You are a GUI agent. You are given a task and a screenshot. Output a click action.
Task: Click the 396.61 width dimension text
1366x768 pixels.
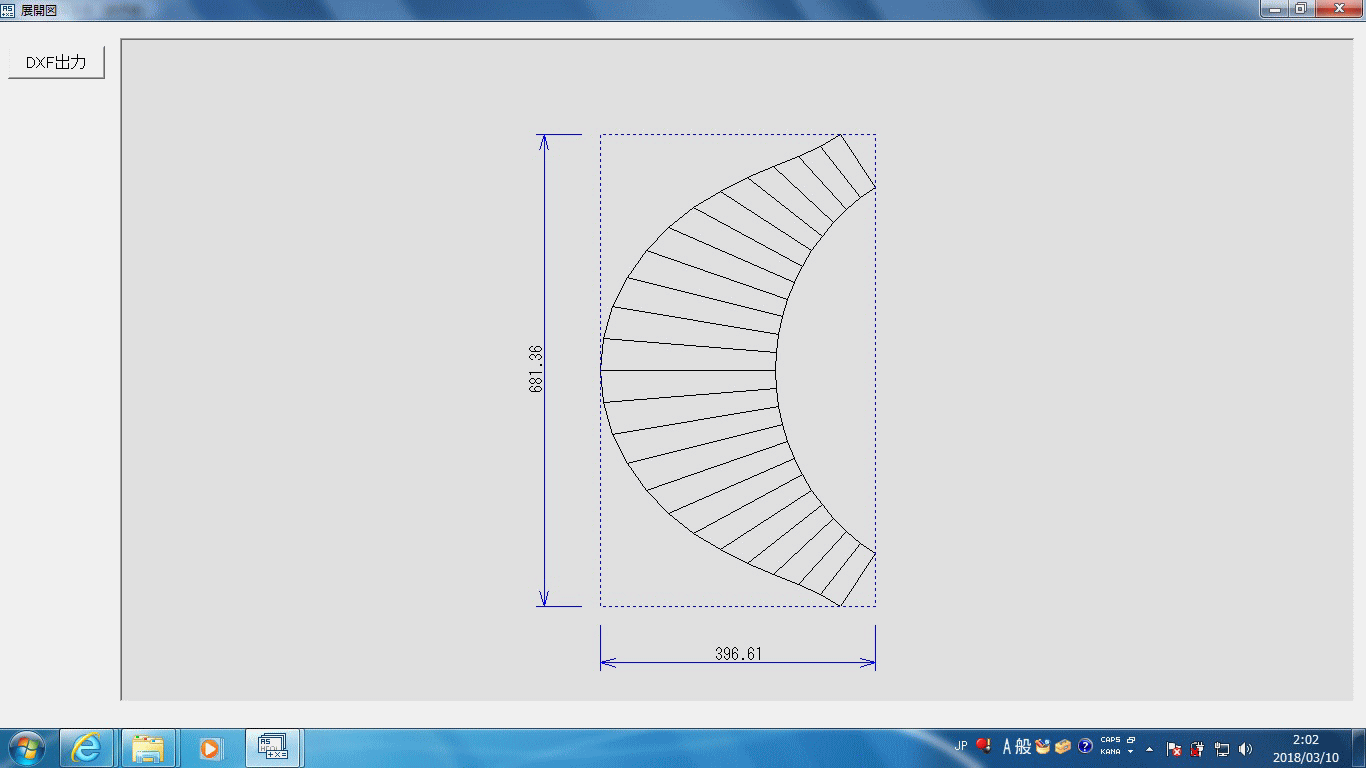pos(738,654)
